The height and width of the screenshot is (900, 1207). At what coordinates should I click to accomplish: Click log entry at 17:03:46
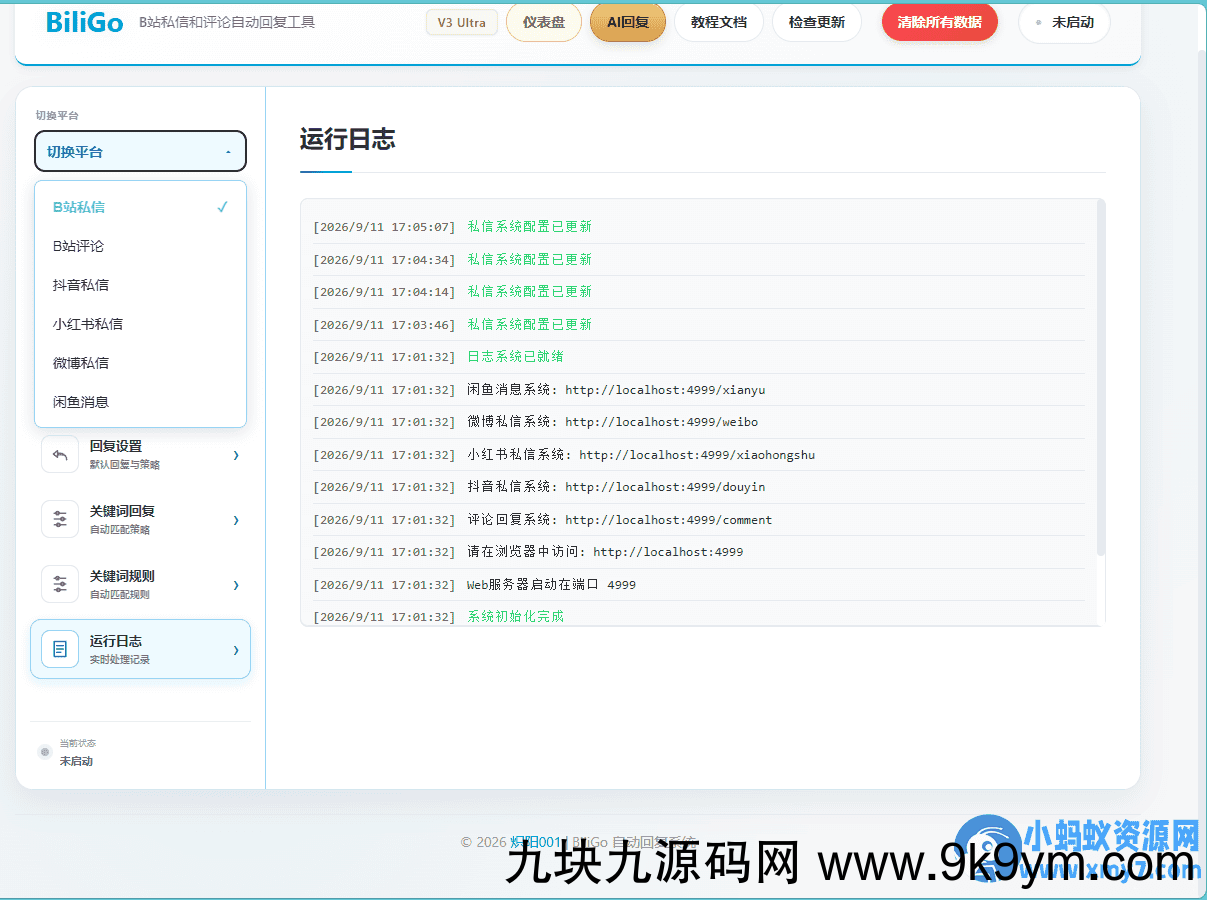tap(698, 325)
